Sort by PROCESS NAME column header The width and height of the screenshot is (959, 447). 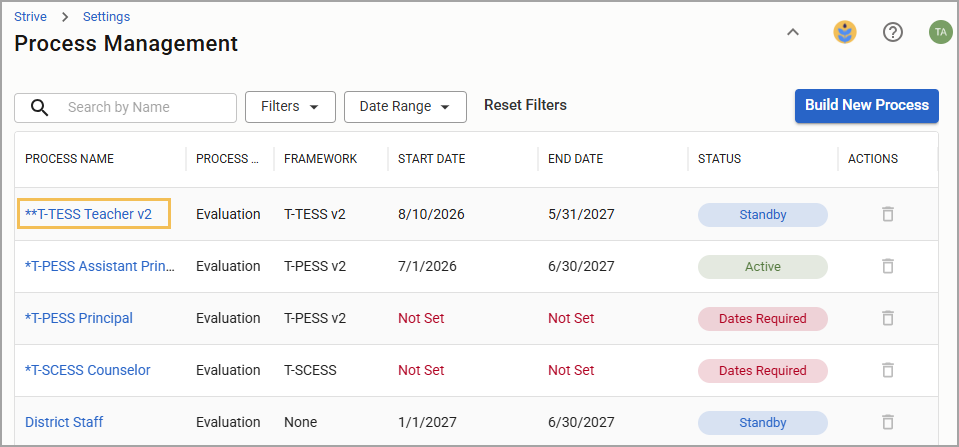pos(69,159)
